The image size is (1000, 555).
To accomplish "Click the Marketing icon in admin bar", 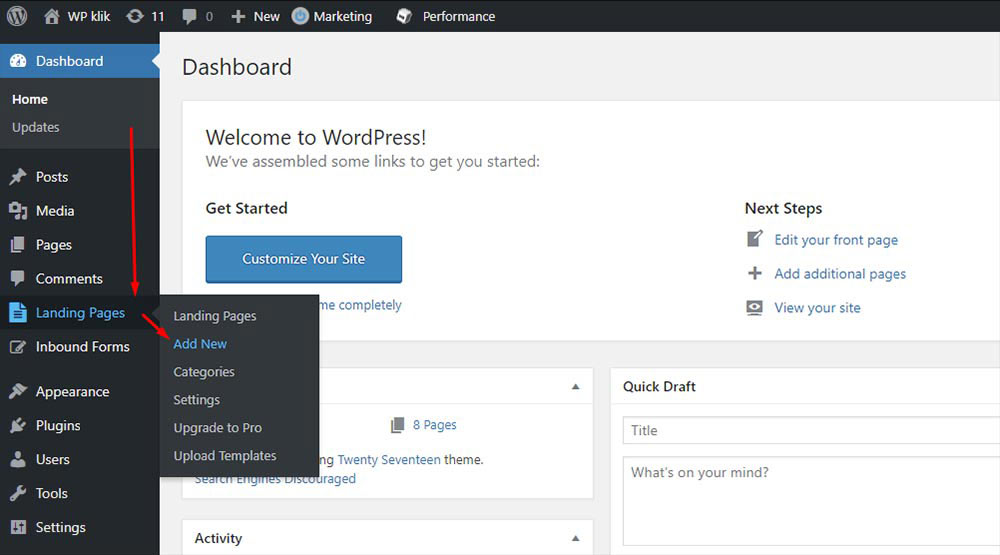I will pos(300,16).
